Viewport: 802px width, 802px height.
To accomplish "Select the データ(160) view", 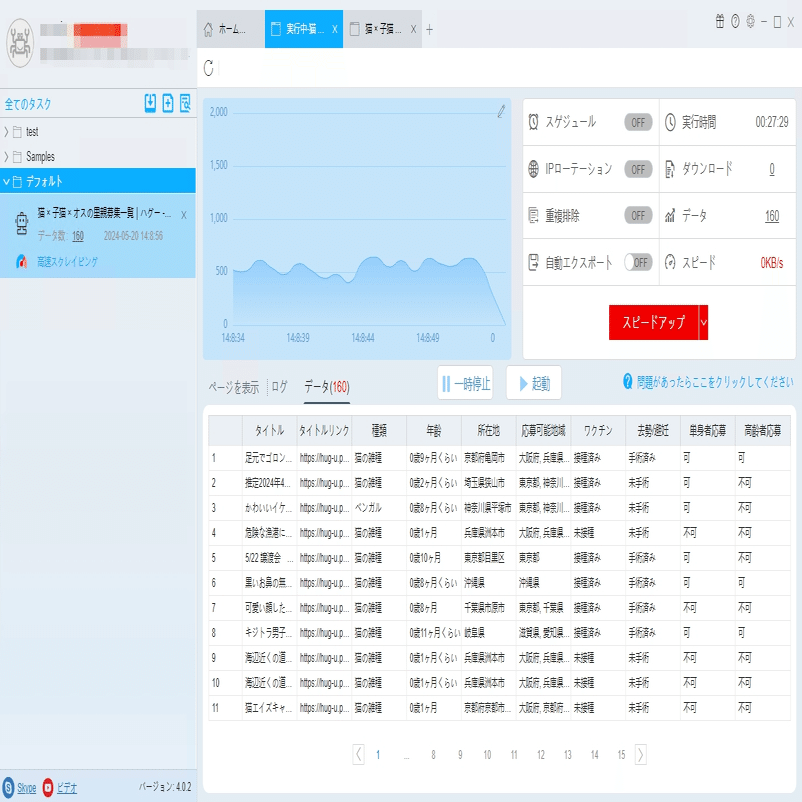I will 327,387.
